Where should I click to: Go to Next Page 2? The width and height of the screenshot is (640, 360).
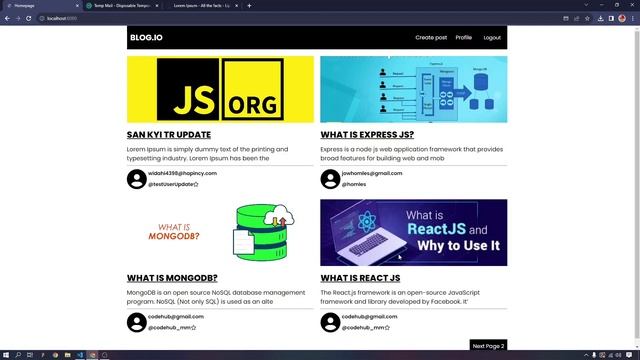[488, 346]
